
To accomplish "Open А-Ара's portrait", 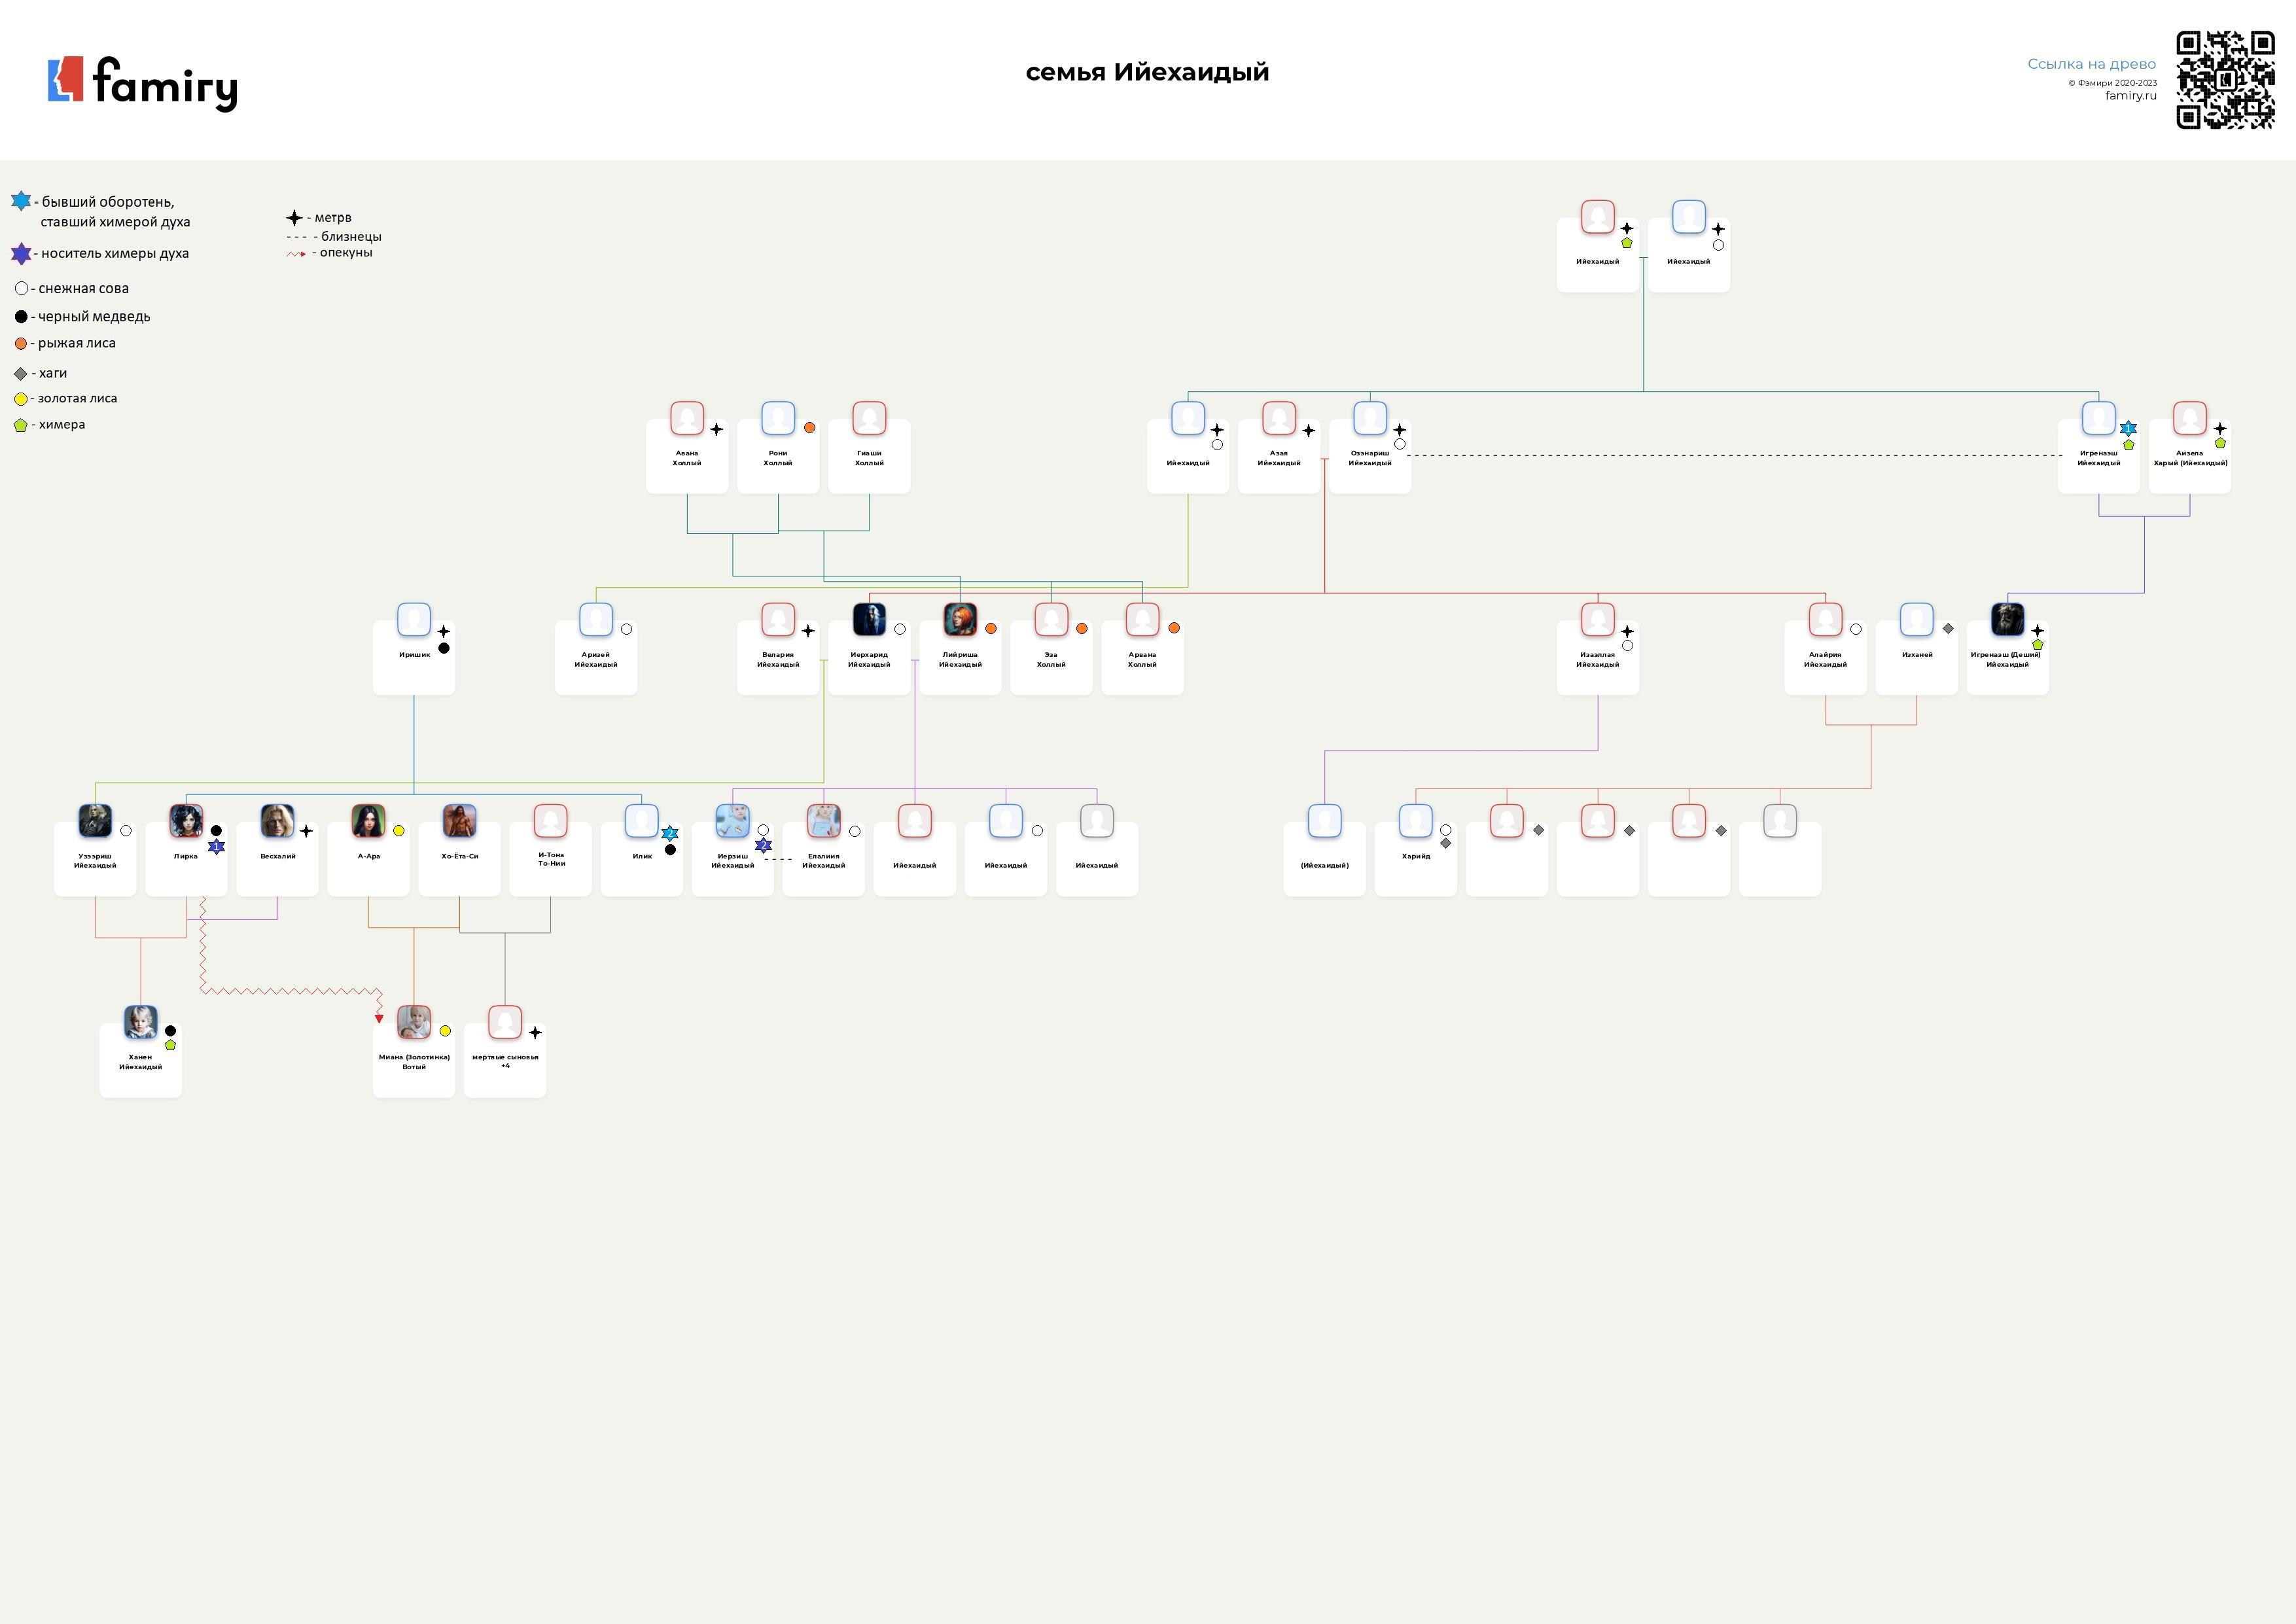I will tap(368, 821).
